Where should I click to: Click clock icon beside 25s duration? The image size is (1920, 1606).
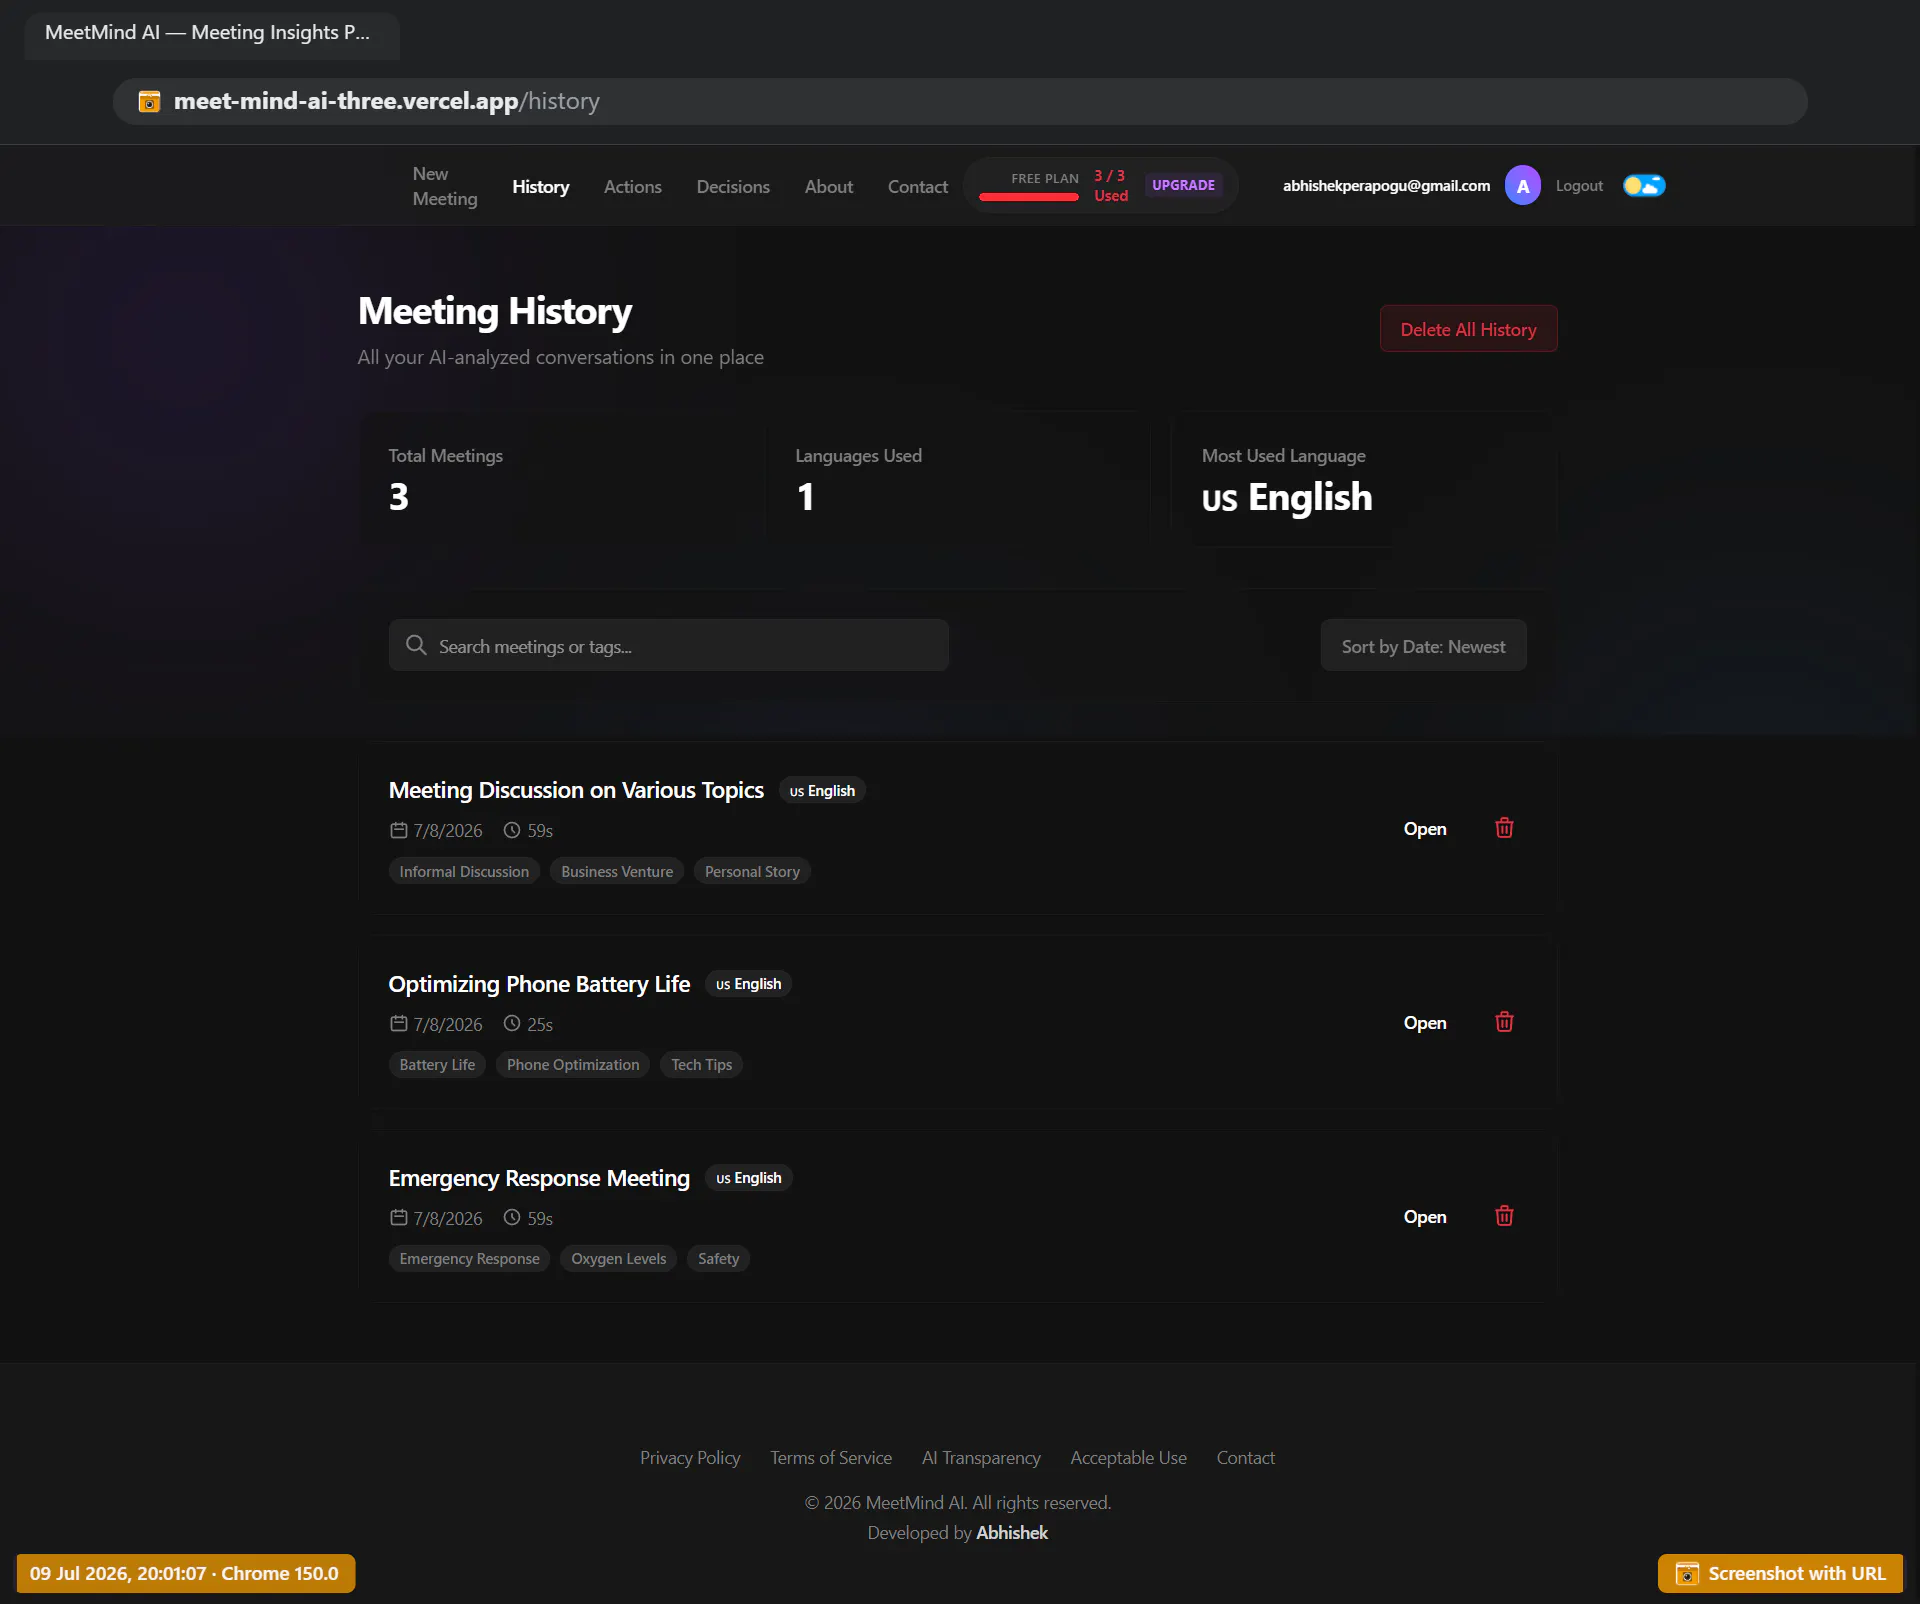click(x=512, y=1025)
